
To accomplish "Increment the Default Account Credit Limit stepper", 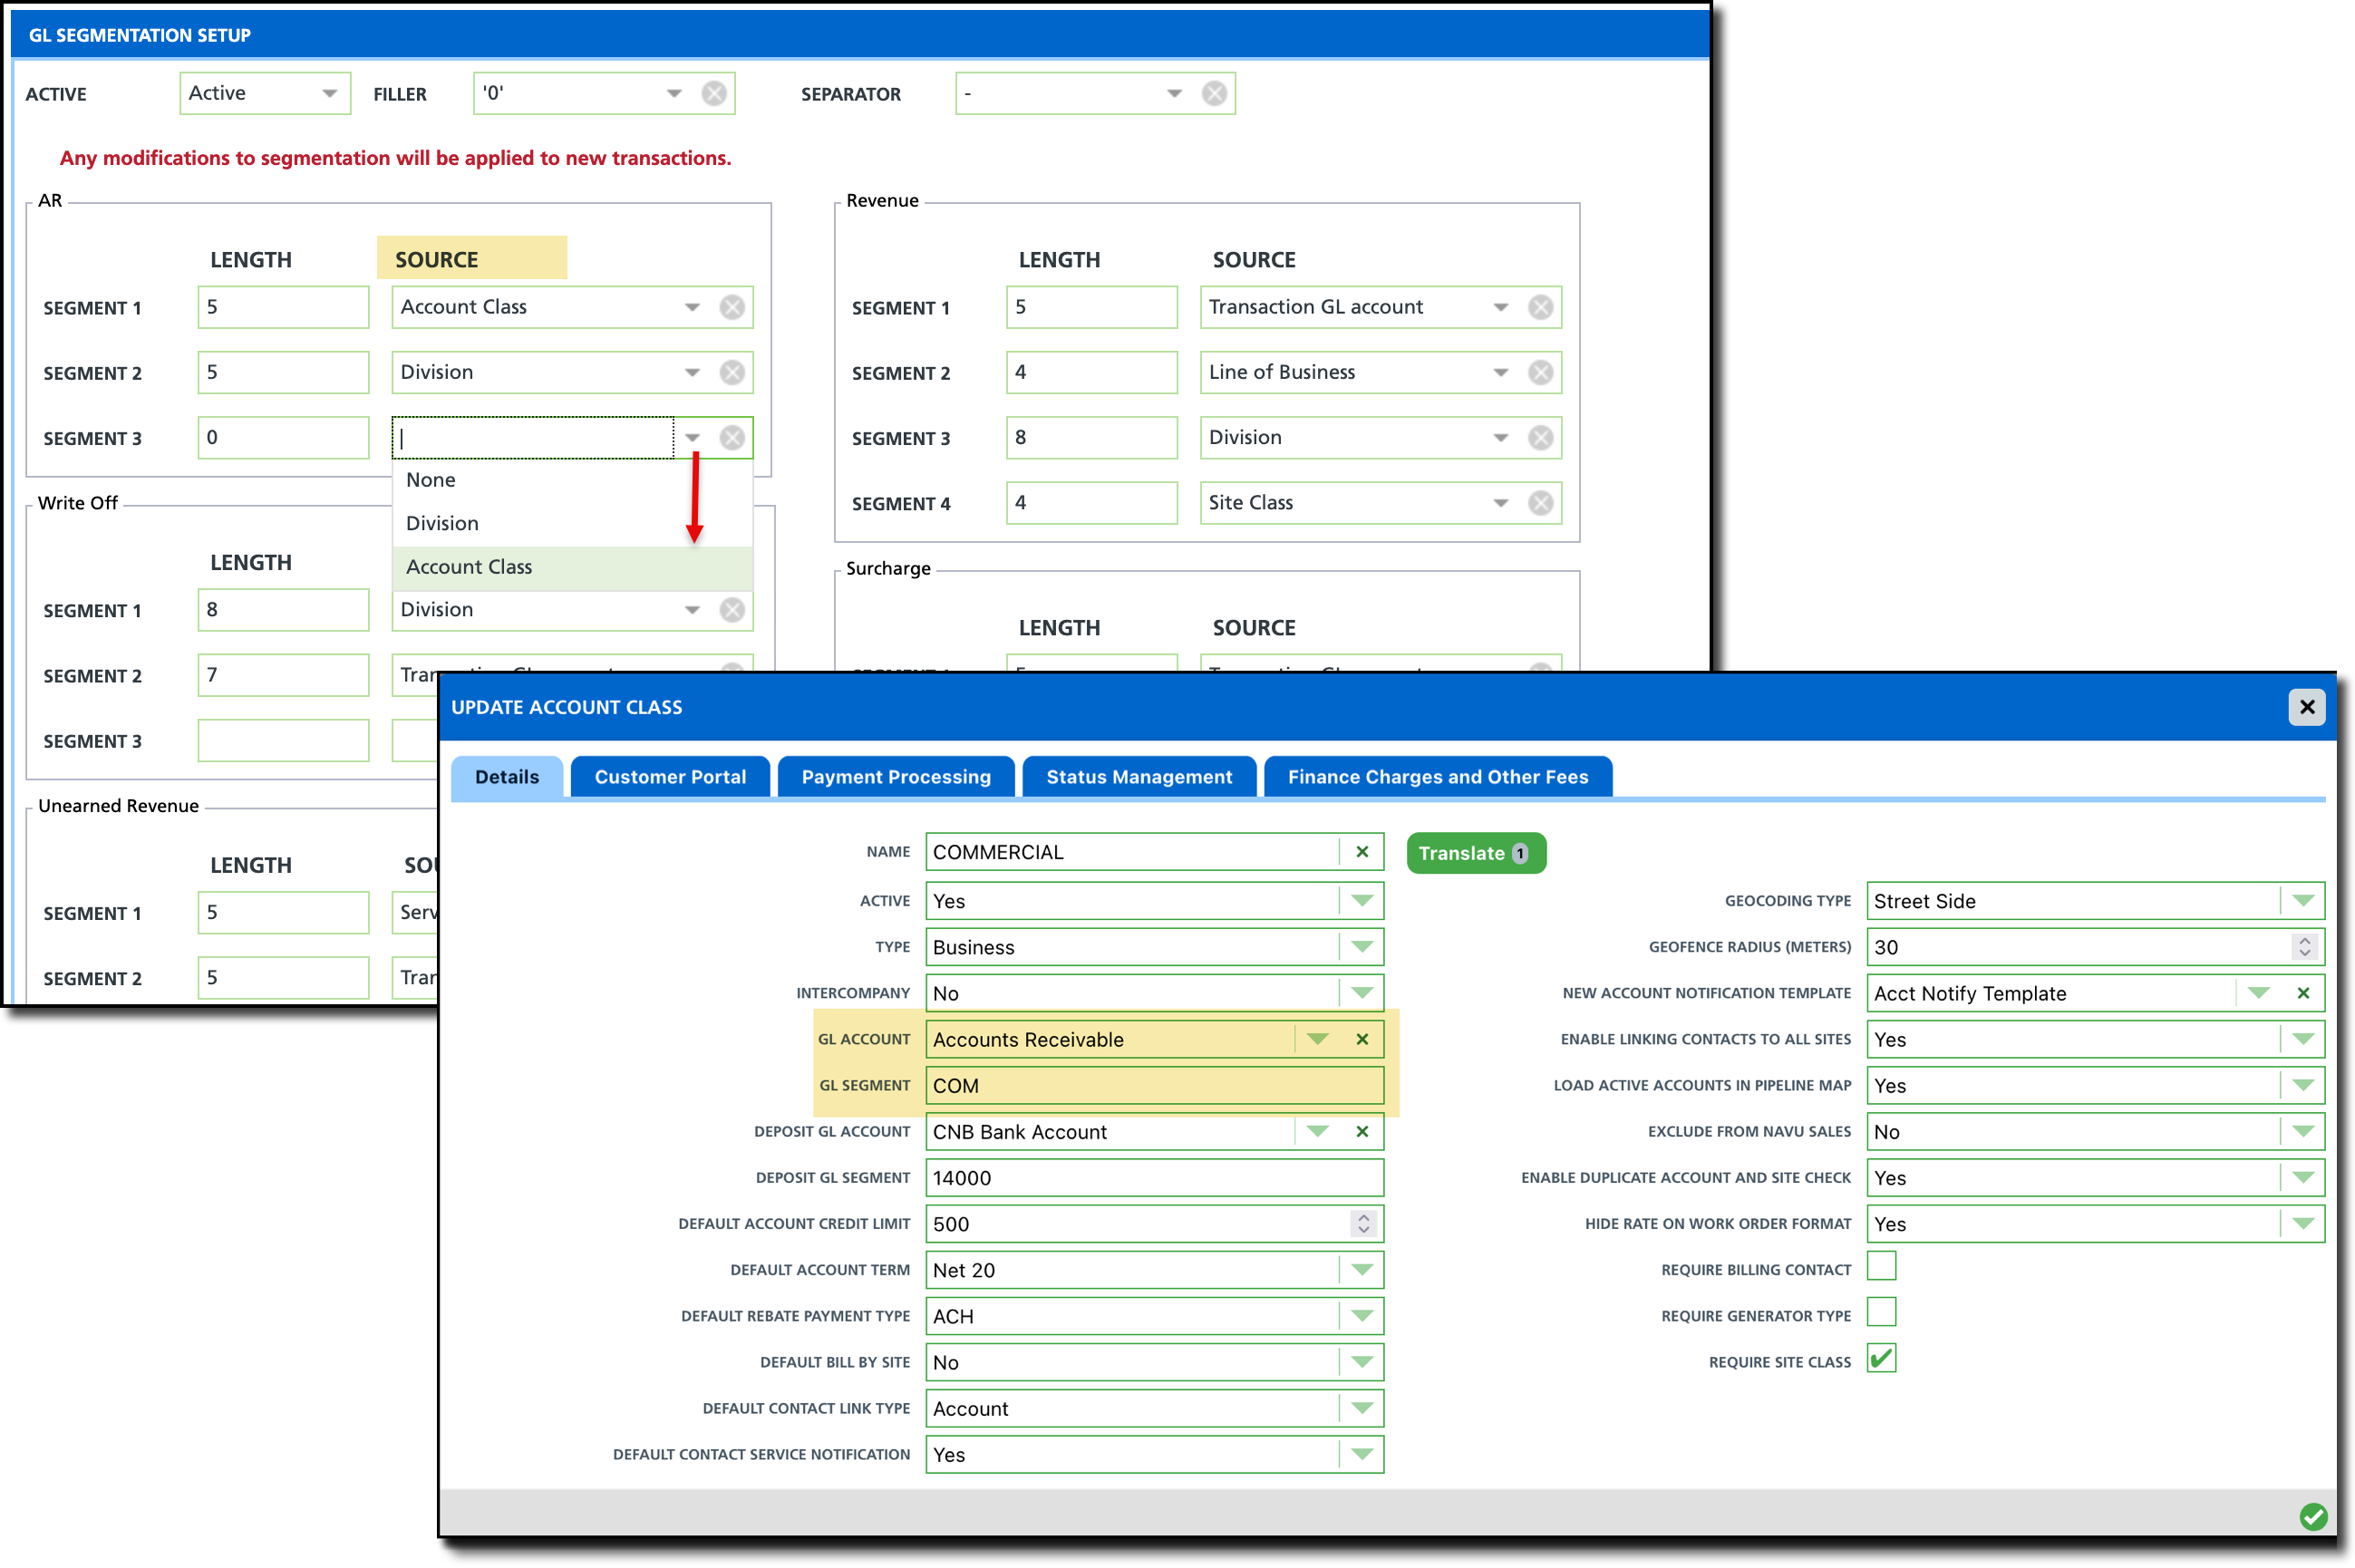I will point(1364,1218).
